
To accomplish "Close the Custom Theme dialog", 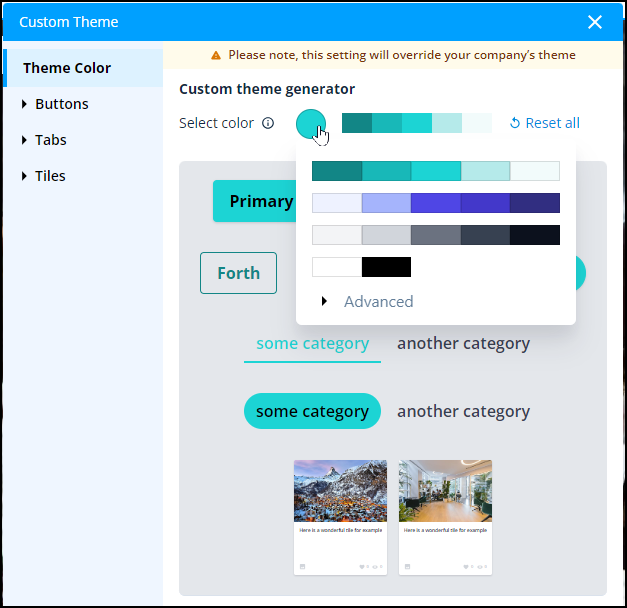I will coord(595,22).
